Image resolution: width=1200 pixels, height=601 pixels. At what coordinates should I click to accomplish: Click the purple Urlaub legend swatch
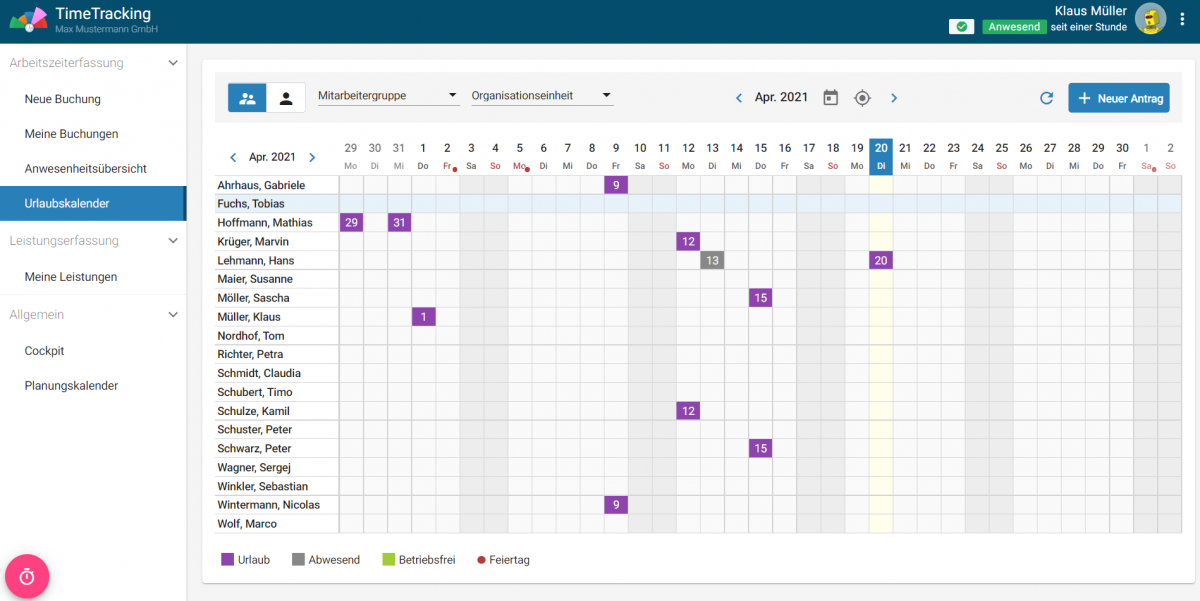point(226,559)
